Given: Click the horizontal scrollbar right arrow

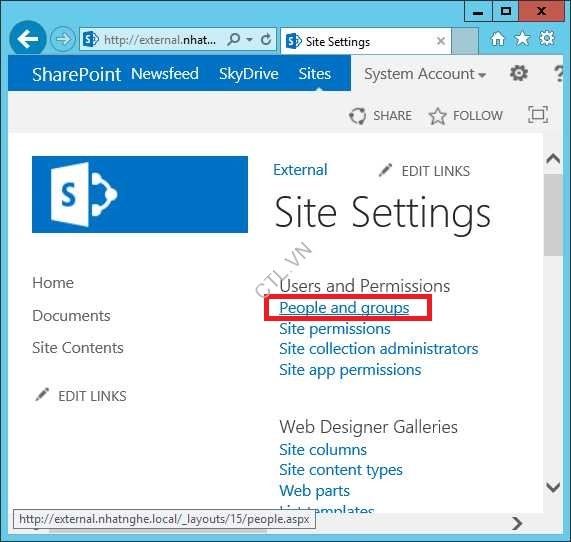Looking at the screenshot, I should (x=517, y=523).
